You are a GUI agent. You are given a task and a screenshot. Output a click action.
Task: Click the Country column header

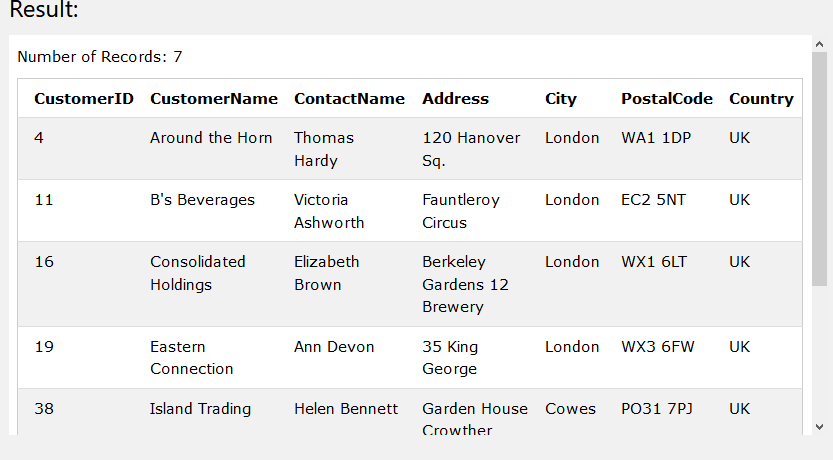(761, 98)
